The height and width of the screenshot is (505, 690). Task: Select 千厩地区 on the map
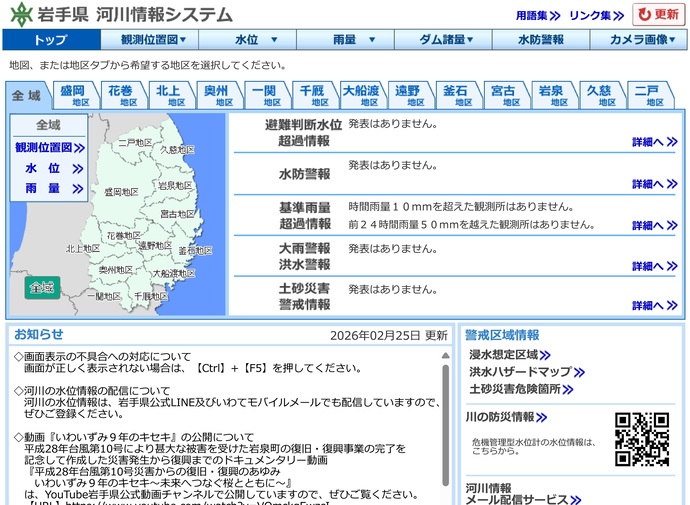pos(151,296)
